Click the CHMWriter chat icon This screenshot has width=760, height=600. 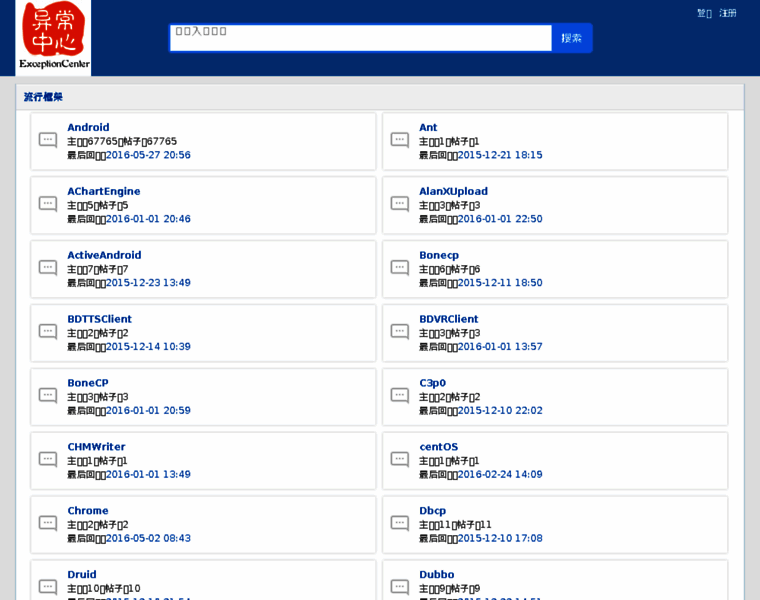tap(48, 460)
